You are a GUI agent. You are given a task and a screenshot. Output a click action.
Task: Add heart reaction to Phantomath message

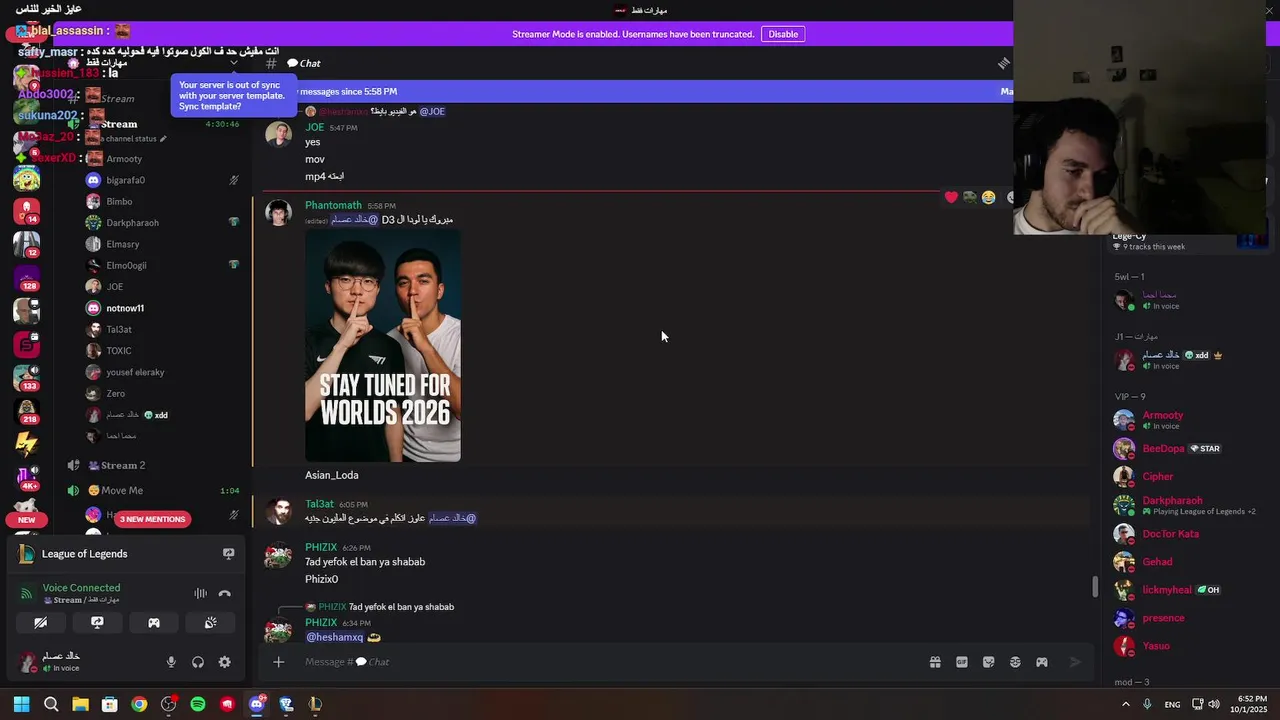point(951,198)
